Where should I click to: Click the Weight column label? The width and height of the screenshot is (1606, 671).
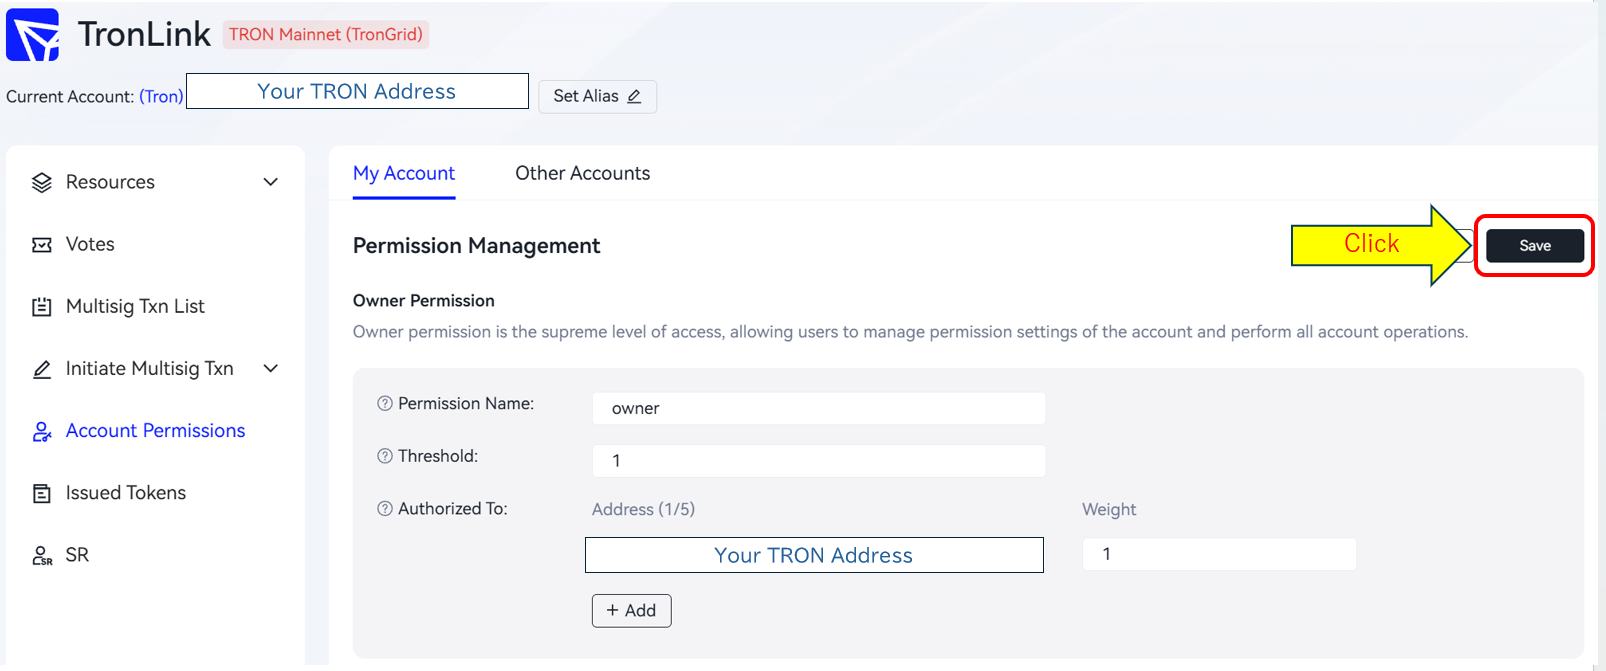click(1109, 509)
